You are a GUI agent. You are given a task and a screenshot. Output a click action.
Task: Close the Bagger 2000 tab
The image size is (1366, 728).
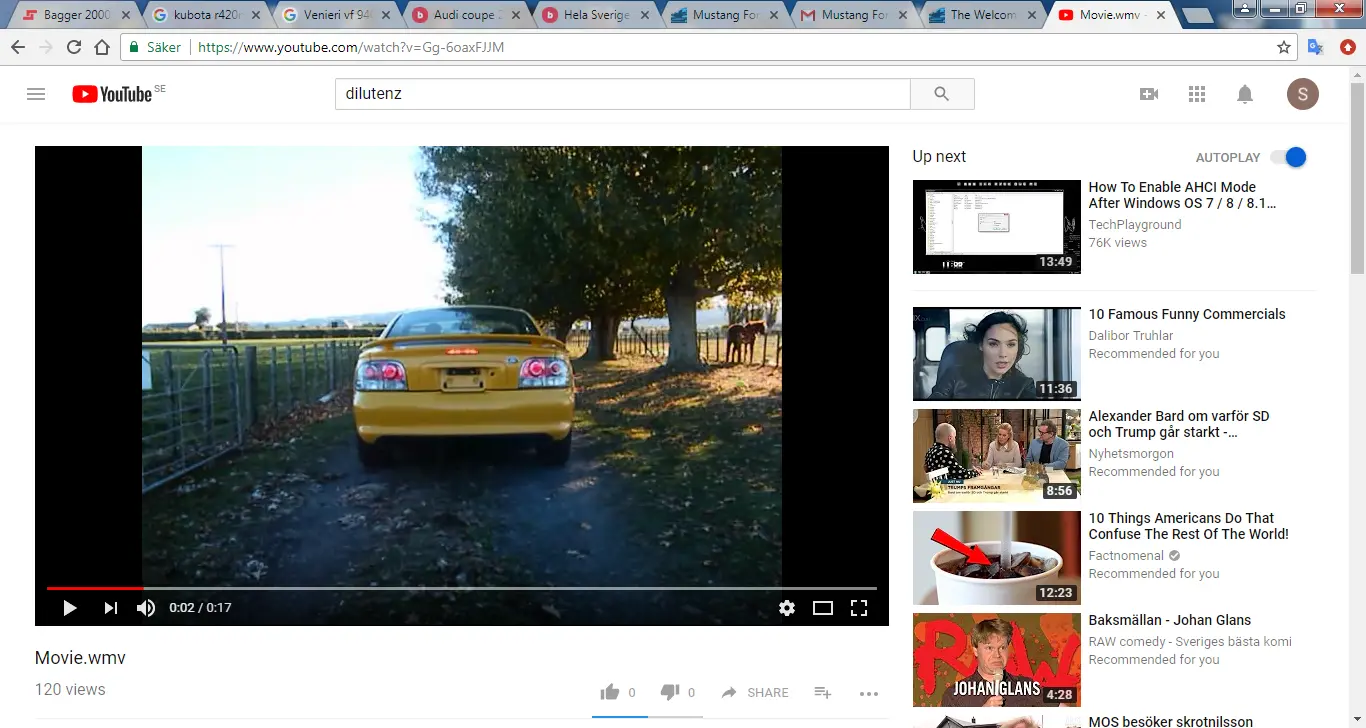click(x=125, y=15)
